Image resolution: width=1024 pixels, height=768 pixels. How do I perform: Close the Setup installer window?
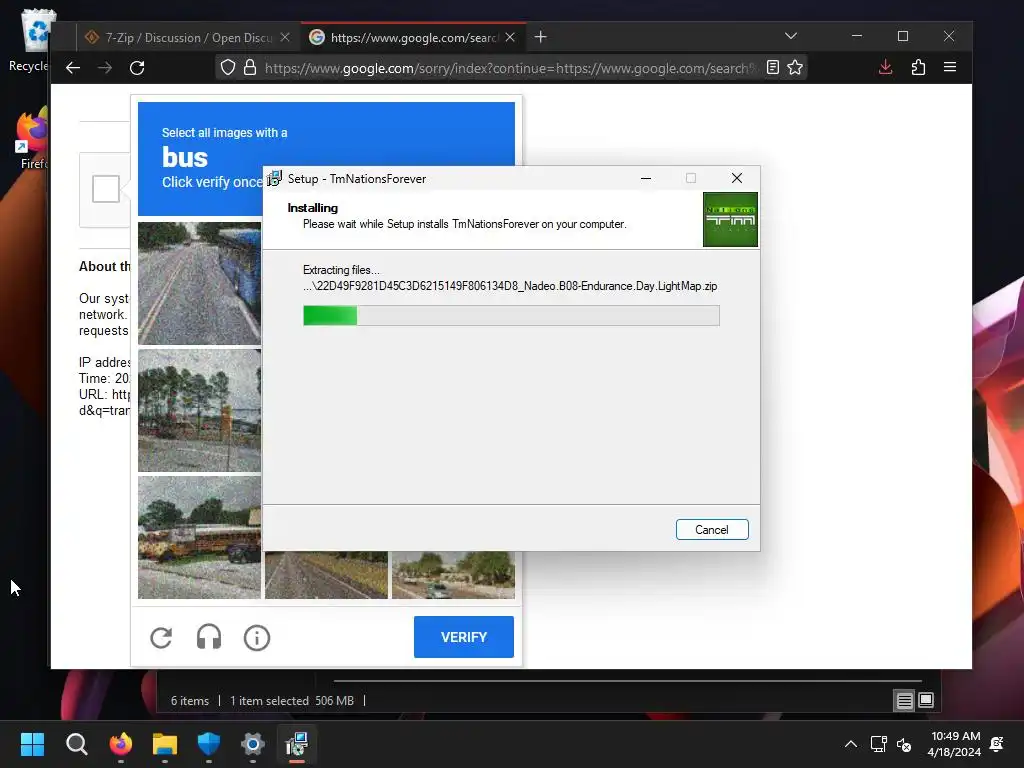coord(737,178)
